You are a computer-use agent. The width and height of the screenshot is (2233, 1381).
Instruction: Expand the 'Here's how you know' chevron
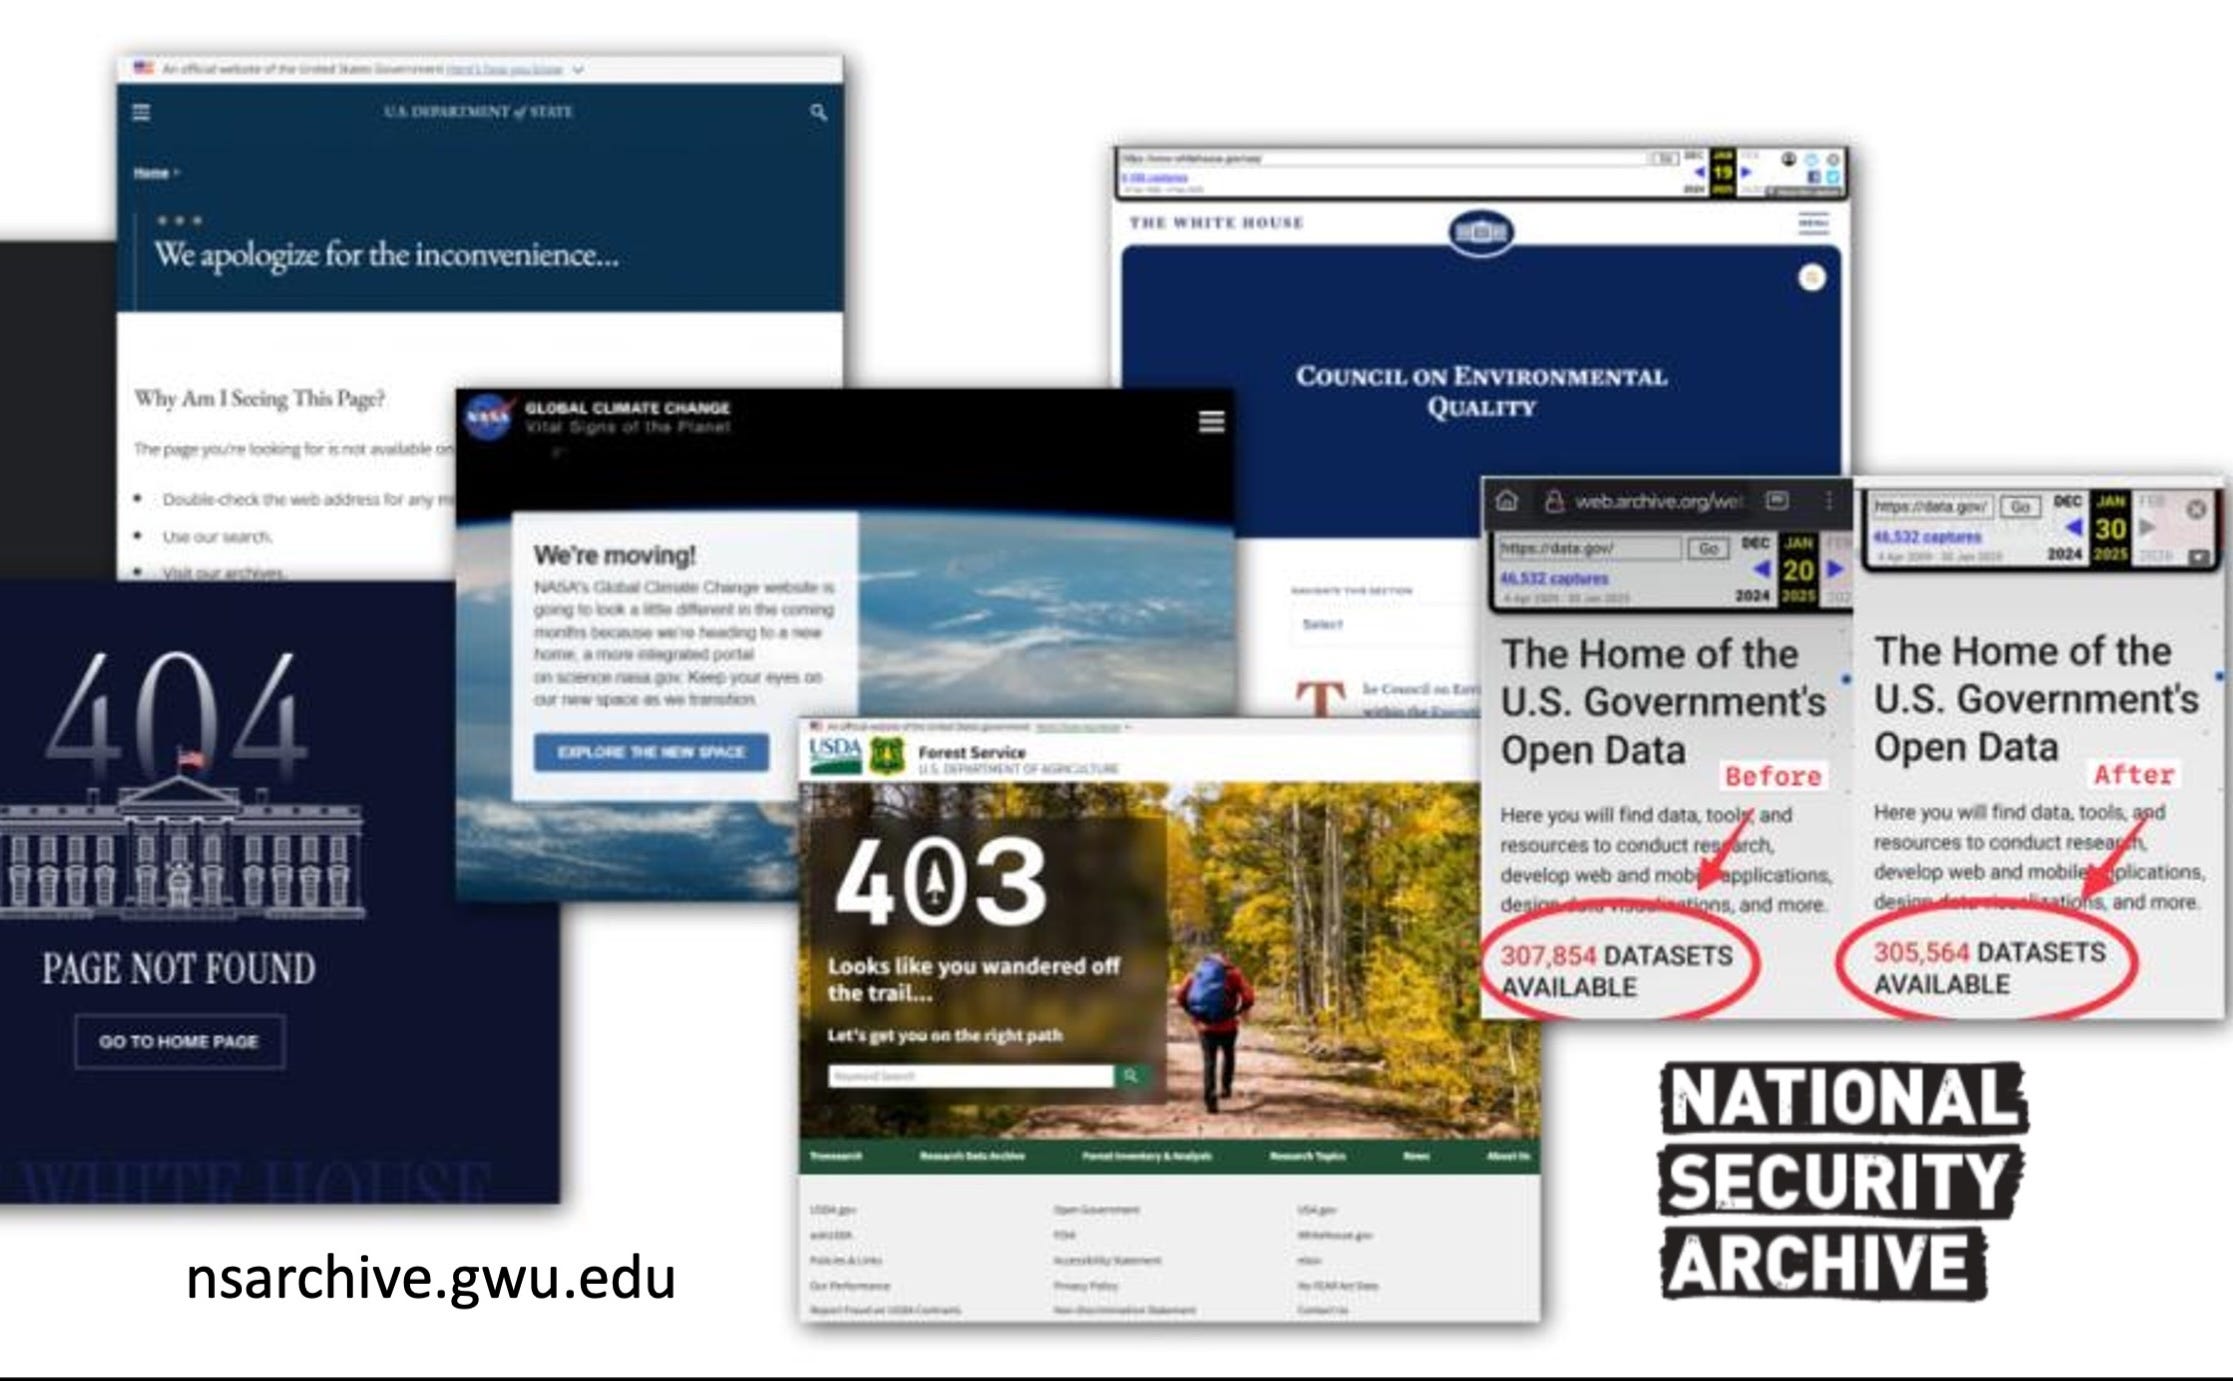click(578, 70)
